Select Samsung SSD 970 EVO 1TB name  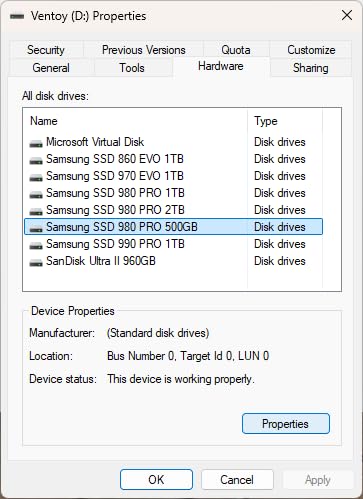(115, 176)
